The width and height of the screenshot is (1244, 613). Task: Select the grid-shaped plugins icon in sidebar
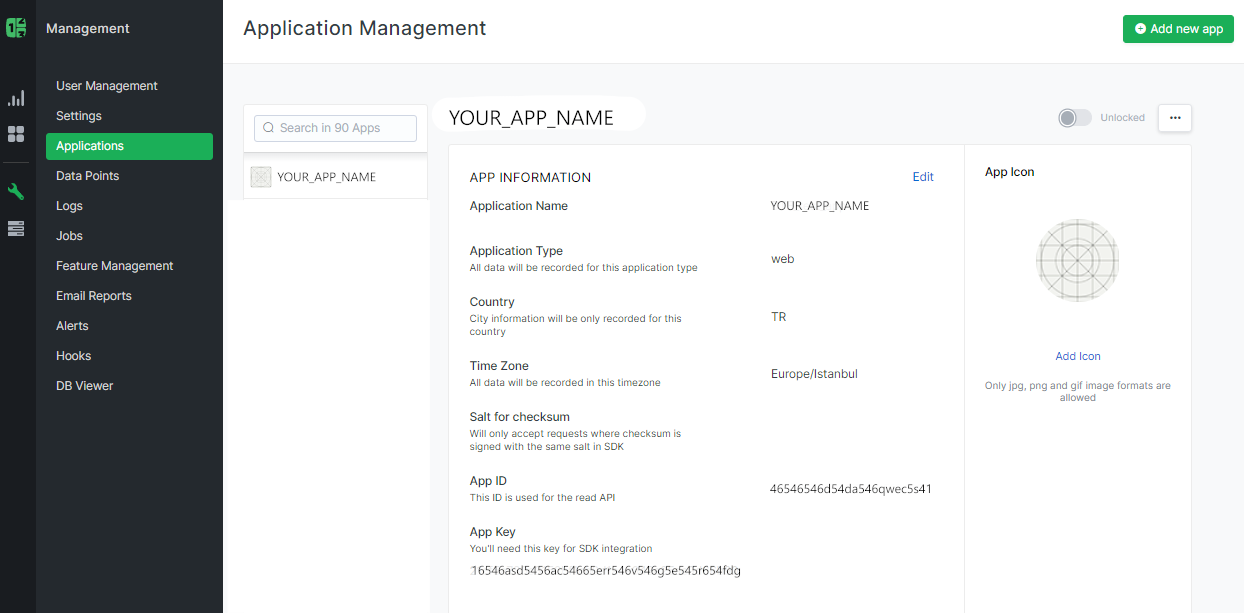pos(15,134)
